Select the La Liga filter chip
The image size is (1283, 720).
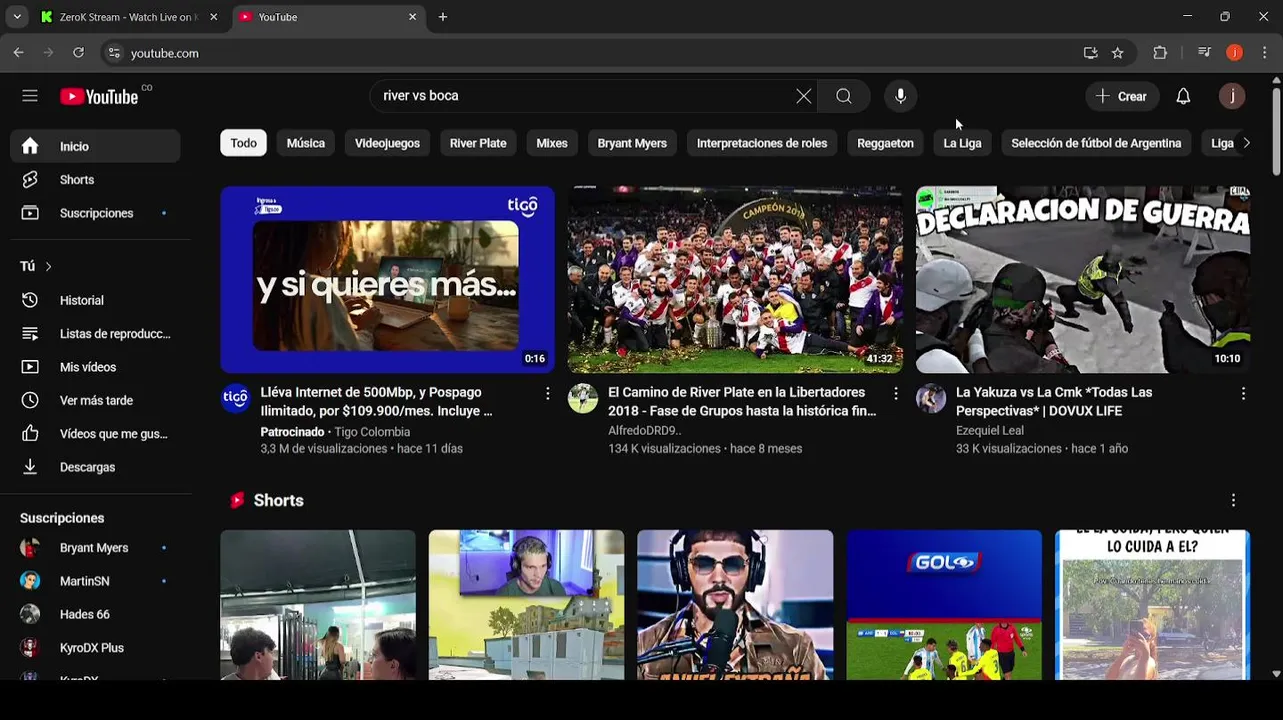962,143
